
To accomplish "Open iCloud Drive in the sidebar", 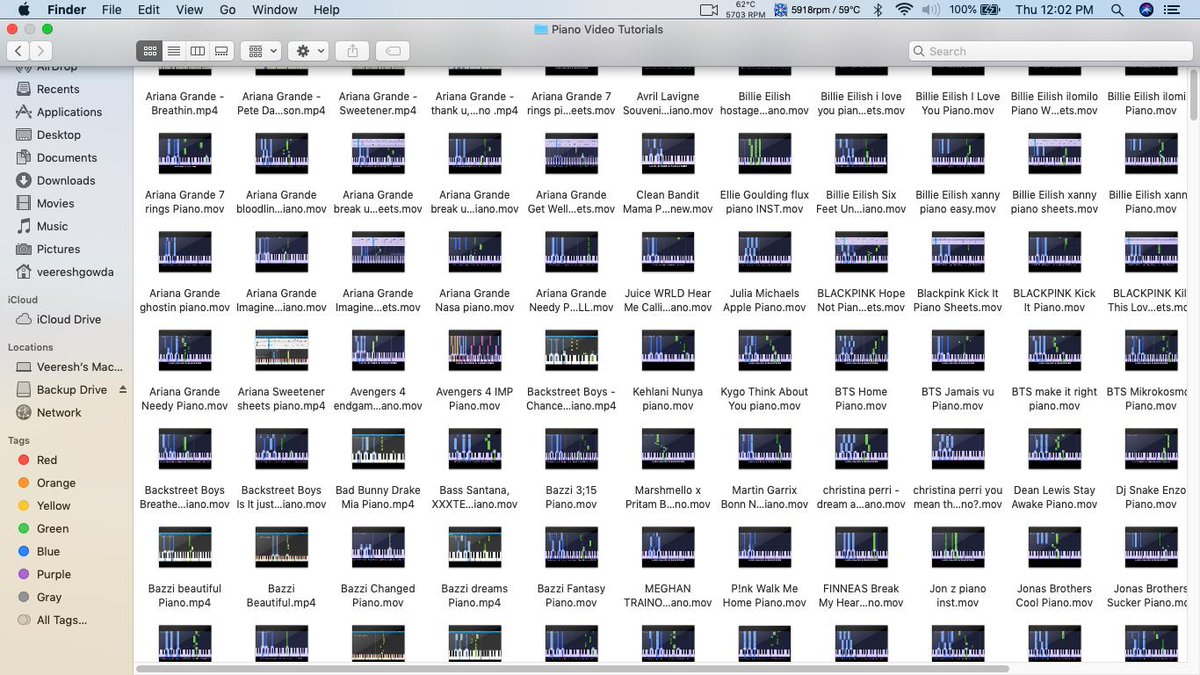I will click(69, 320).
